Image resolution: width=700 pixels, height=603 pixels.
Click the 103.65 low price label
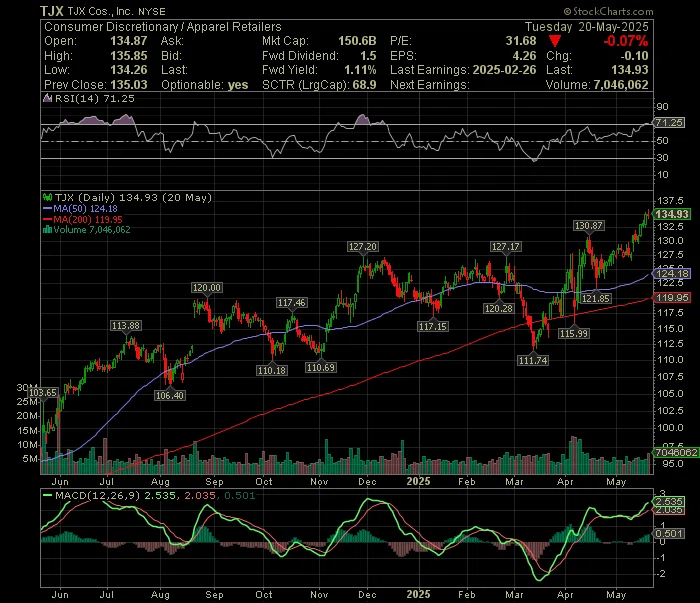[43, 393]
